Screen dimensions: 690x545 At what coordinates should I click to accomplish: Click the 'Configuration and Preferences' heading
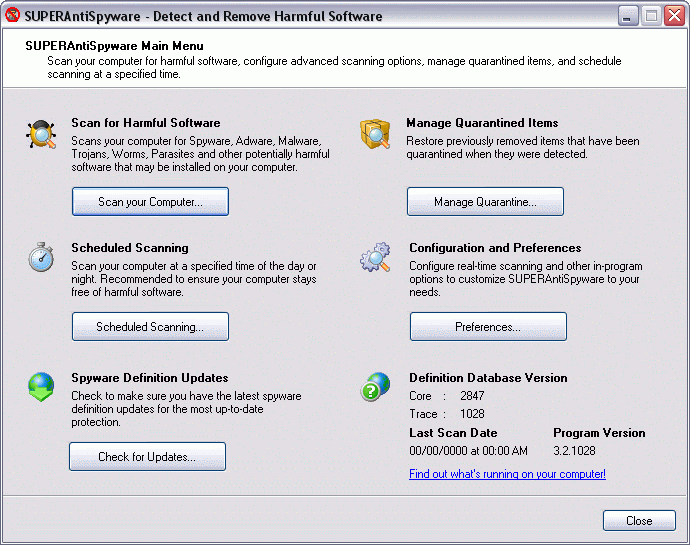tap(495, 248)
